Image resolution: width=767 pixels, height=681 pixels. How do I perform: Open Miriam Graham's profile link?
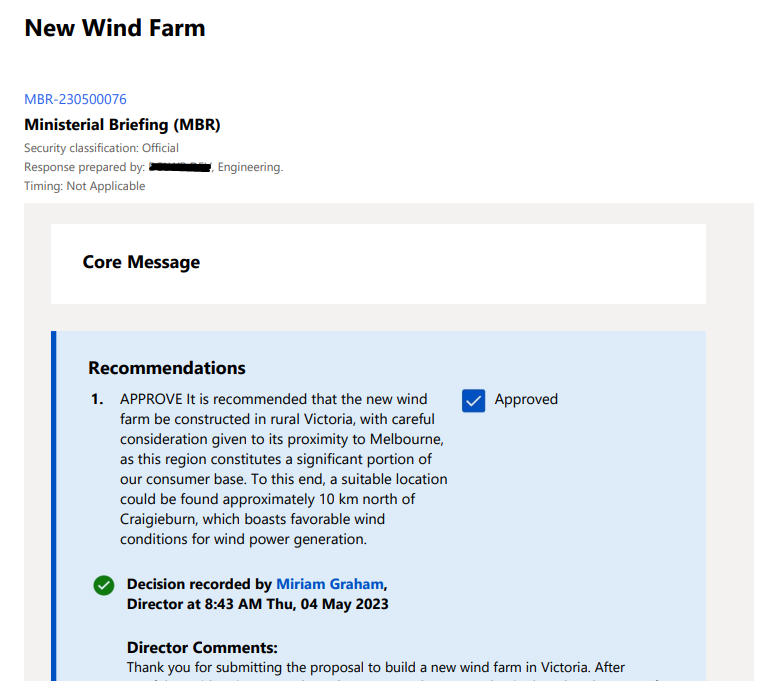(x=329, y=584)
